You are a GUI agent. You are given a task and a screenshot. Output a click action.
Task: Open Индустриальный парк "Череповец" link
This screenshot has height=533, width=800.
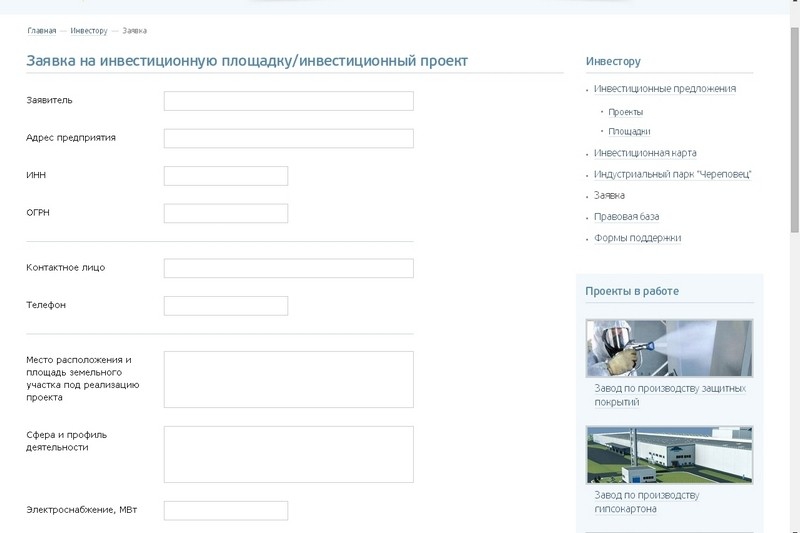(671, 174)
